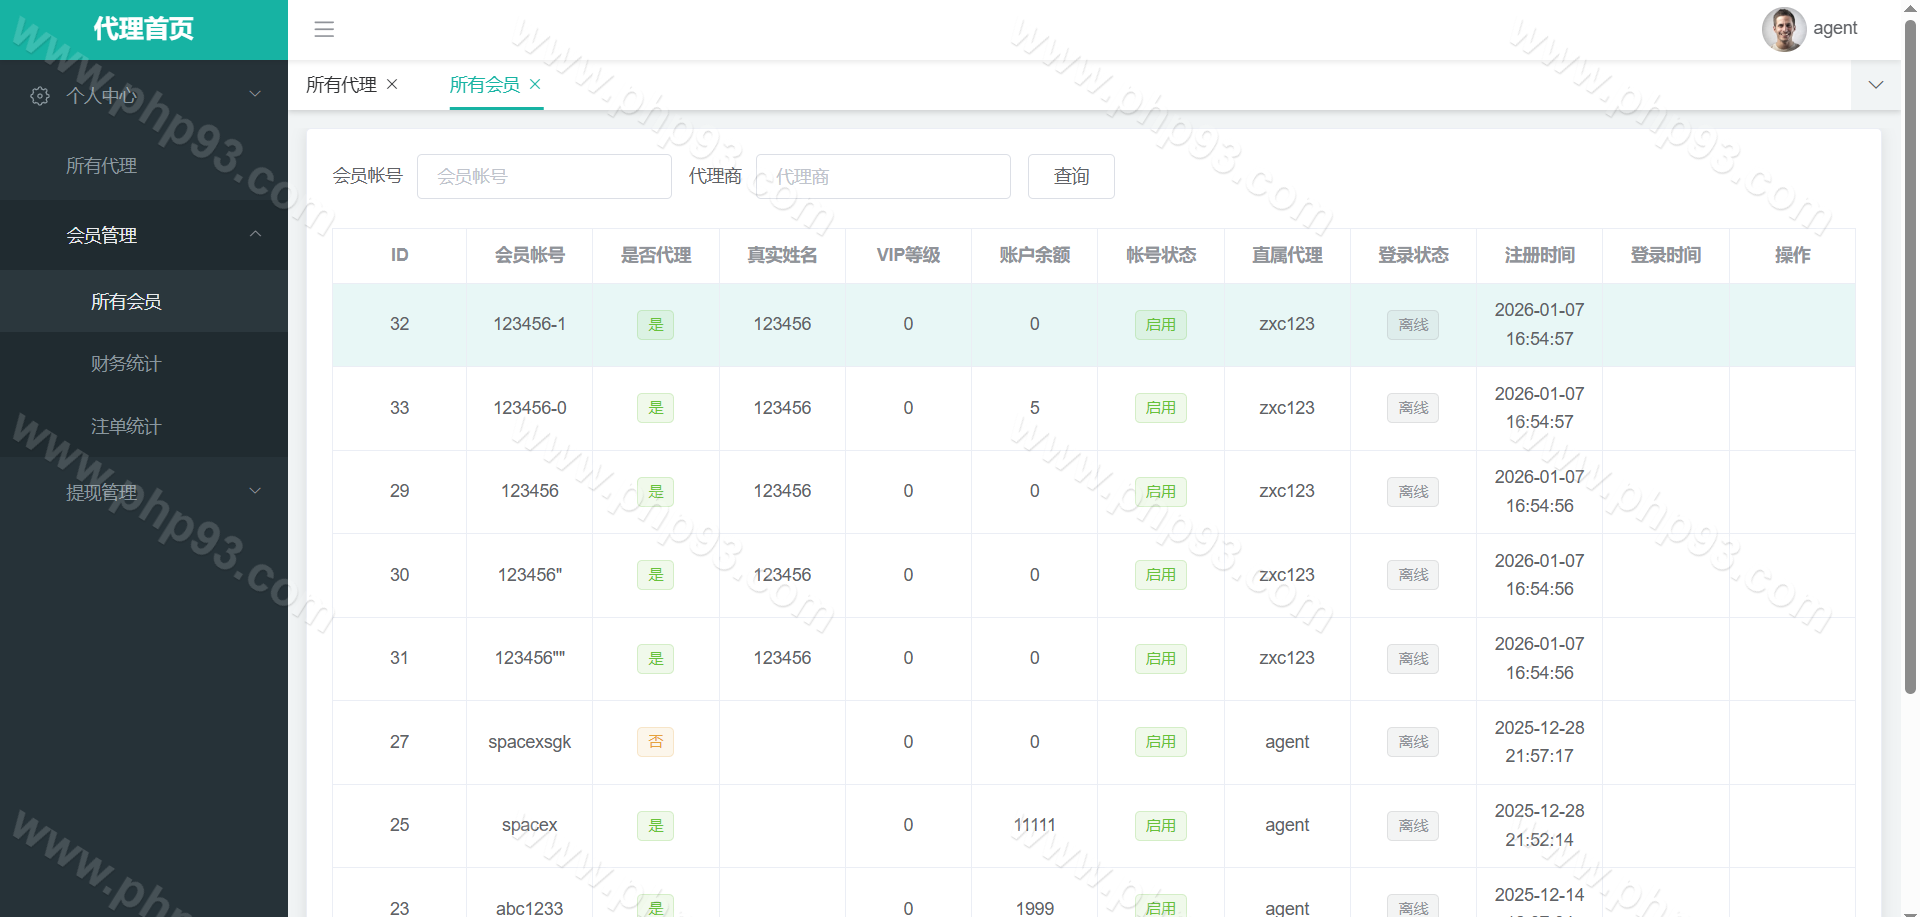1920x917 pixels.
Task: Focus the 会员帐号 input field
Action: (544, 177)
